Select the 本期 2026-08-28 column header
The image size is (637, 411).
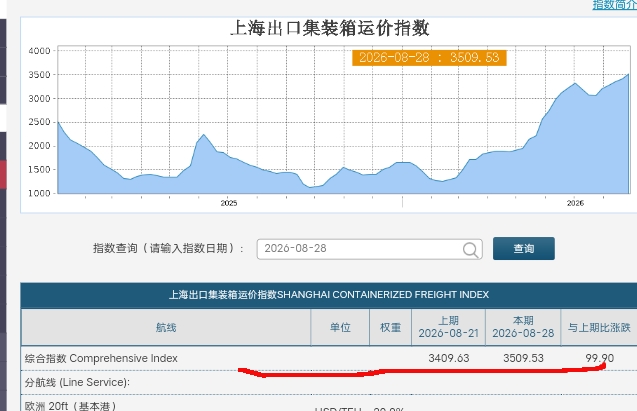click(523, 327)
